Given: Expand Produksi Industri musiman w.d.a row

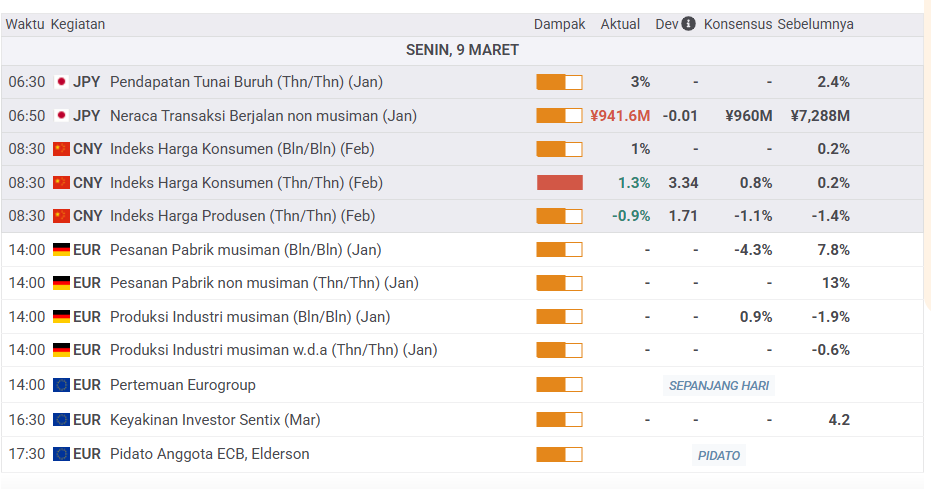Looking at the screenshot, I should tap(273, 350).
